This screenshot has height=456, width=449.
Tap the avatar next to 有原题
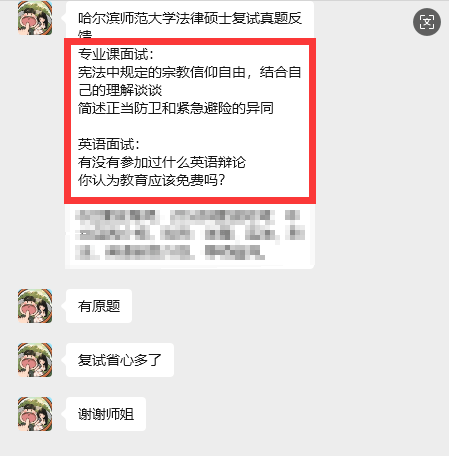[35, 306]
